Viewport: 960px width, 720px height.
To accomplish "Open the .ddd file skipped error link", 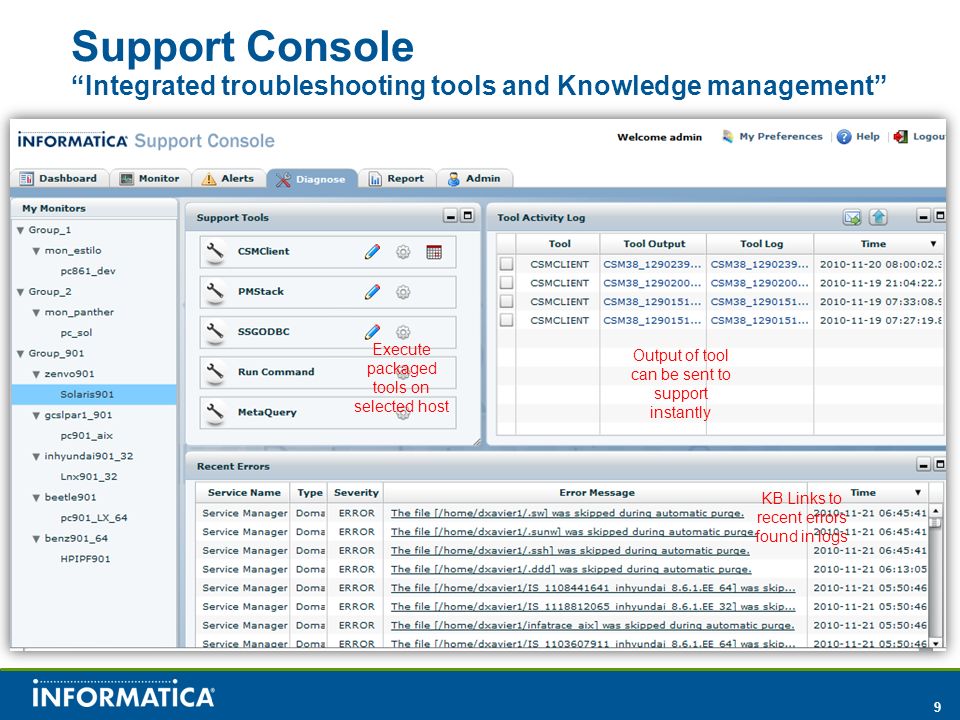I will 571,569.
